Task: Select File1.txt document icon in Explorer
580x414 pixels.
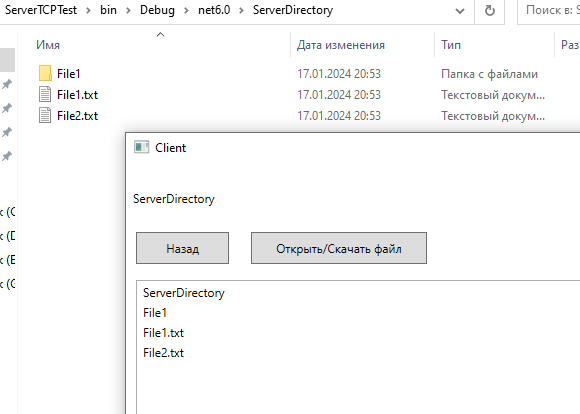Action: [45, 94]
